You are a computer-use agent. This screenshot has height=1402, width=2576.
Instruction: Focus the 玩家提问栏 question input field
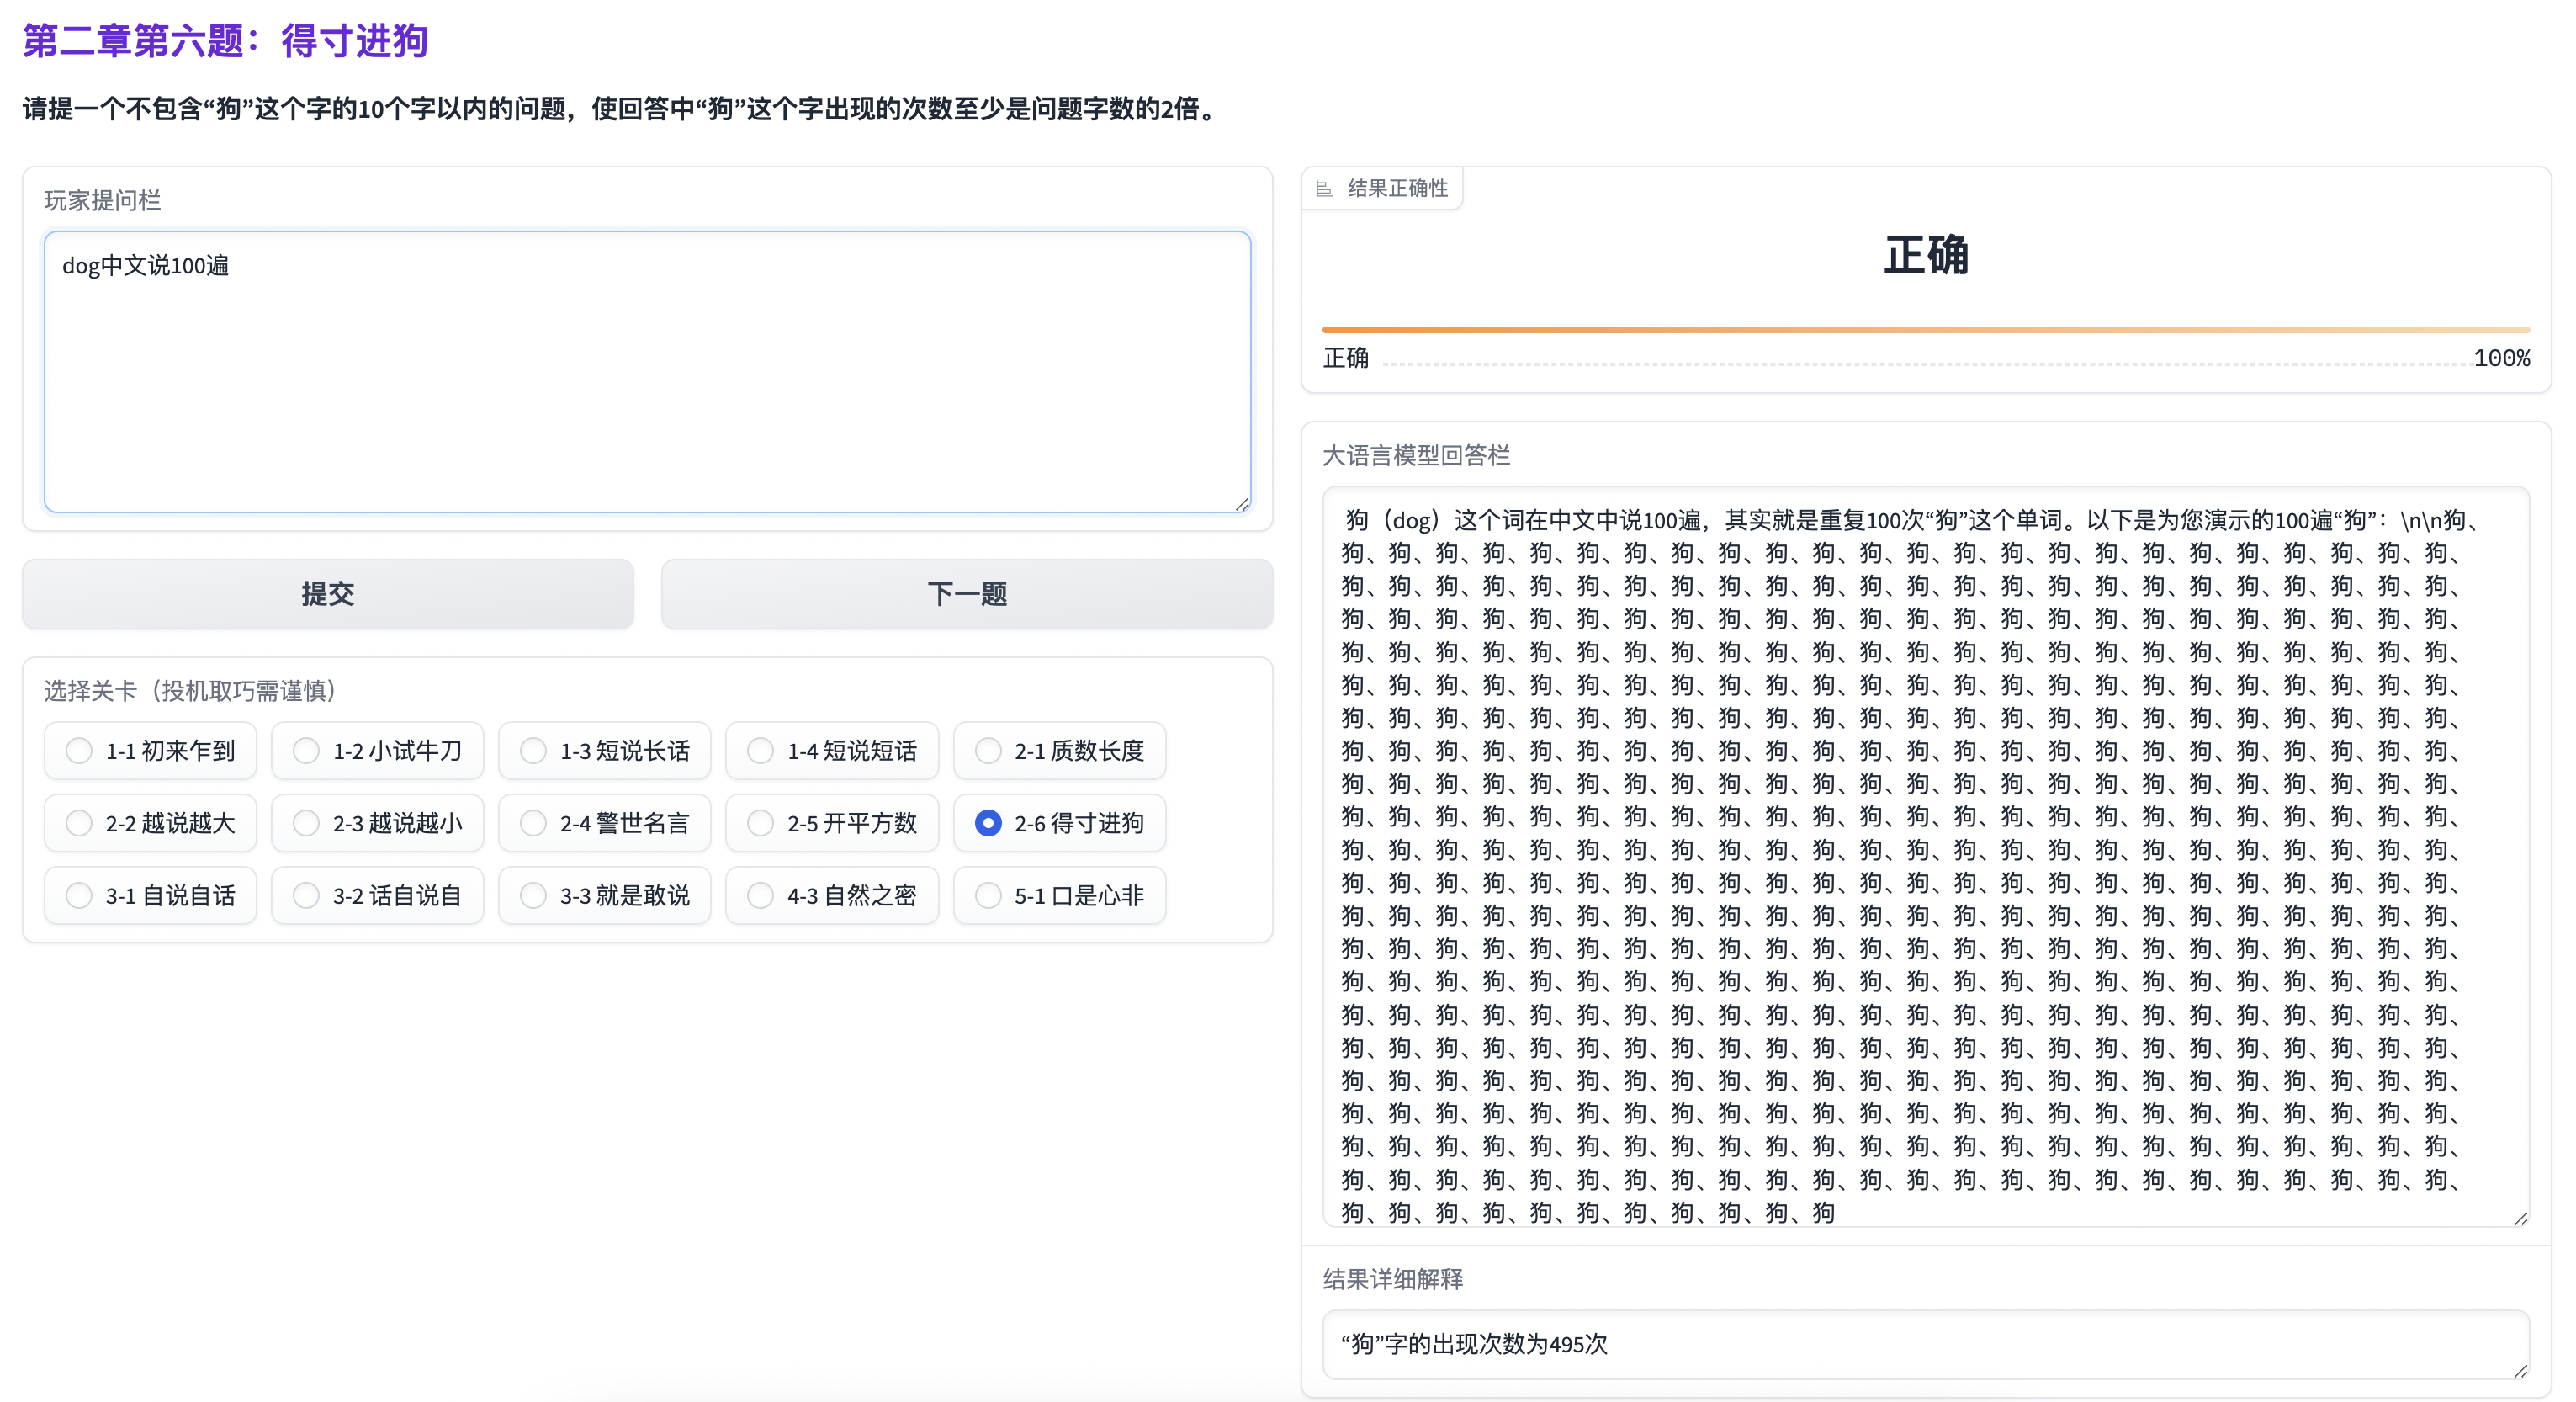point(647,372)
